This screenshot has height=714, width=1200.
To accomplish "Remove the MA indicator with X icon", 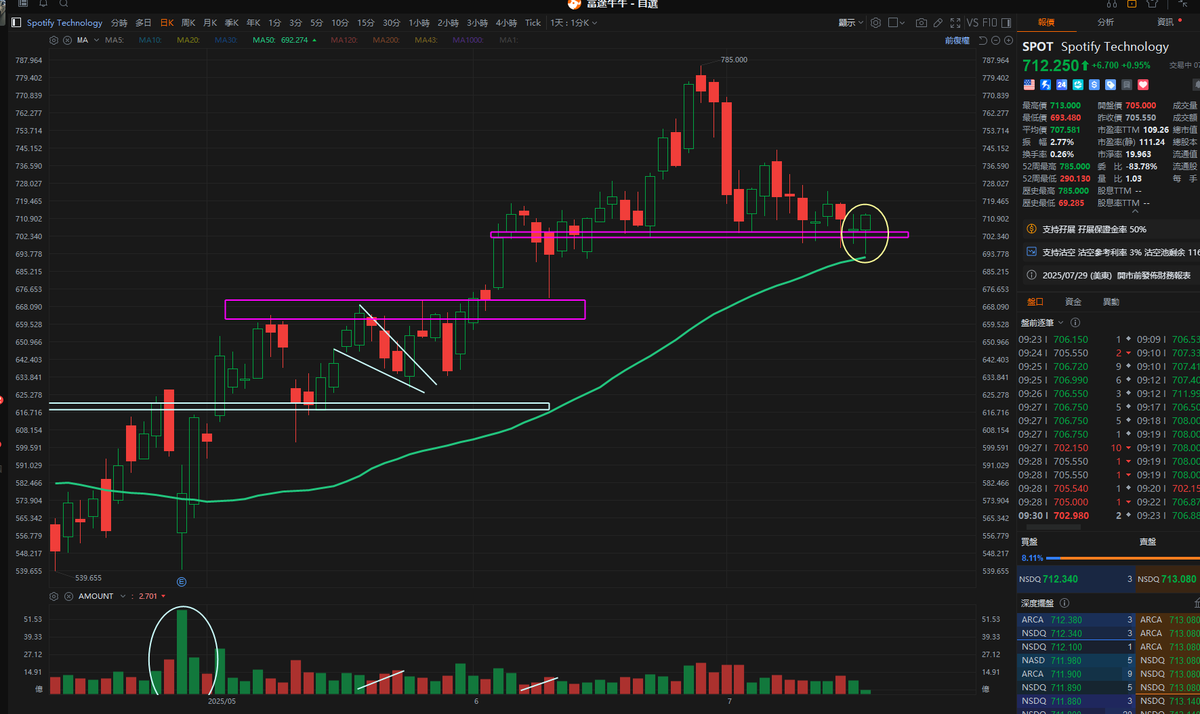I will point(67,40).
